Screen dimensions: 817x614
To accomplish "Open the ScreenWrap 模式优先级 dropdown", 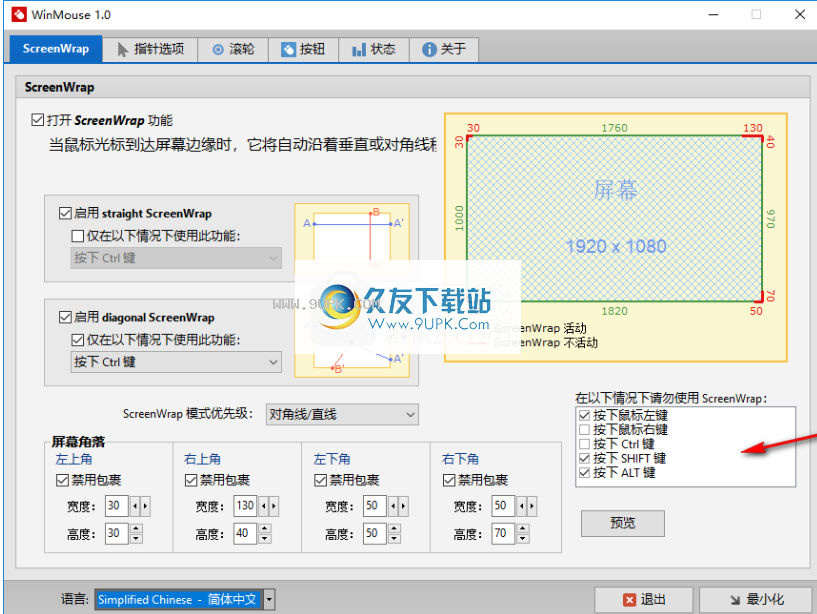I will [342, 414].
